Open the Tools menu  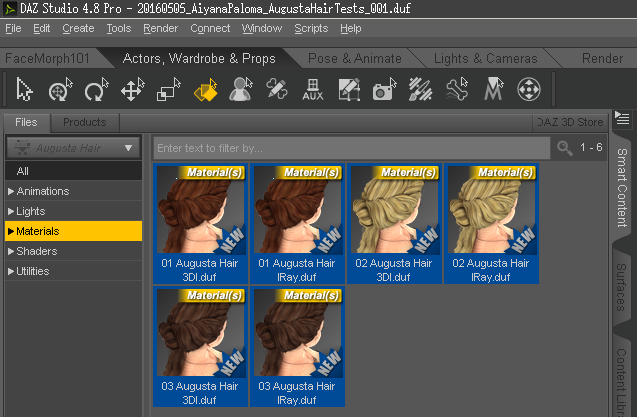(x=119, y=28)
